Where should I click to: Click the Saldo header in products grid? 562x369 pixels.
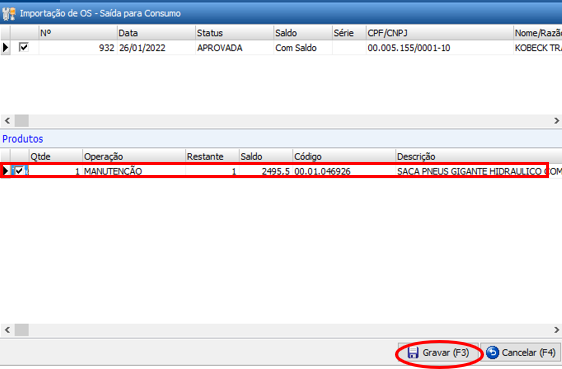[266, 157]
